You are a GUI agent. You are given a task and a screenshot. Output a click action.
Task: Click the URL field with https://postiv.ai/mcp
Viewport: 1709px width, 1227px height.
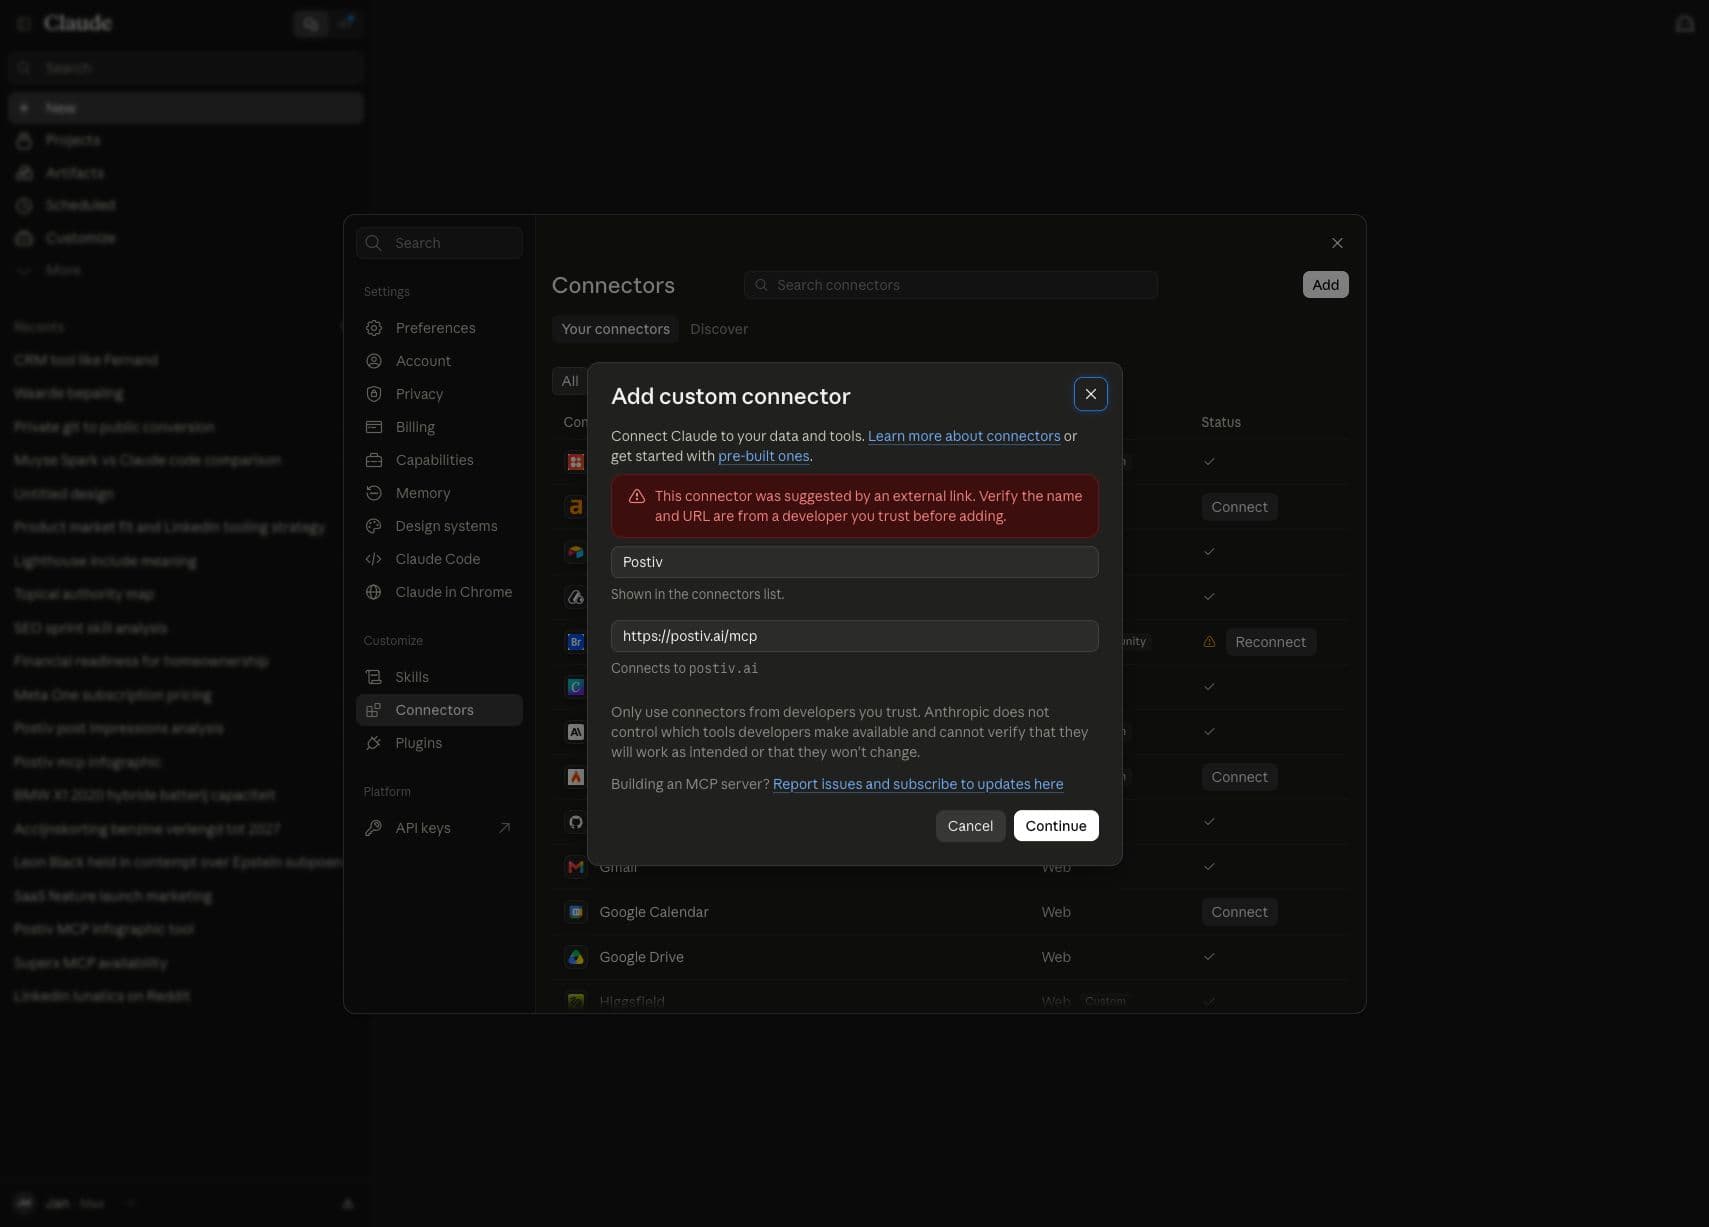tap(855, 636)
